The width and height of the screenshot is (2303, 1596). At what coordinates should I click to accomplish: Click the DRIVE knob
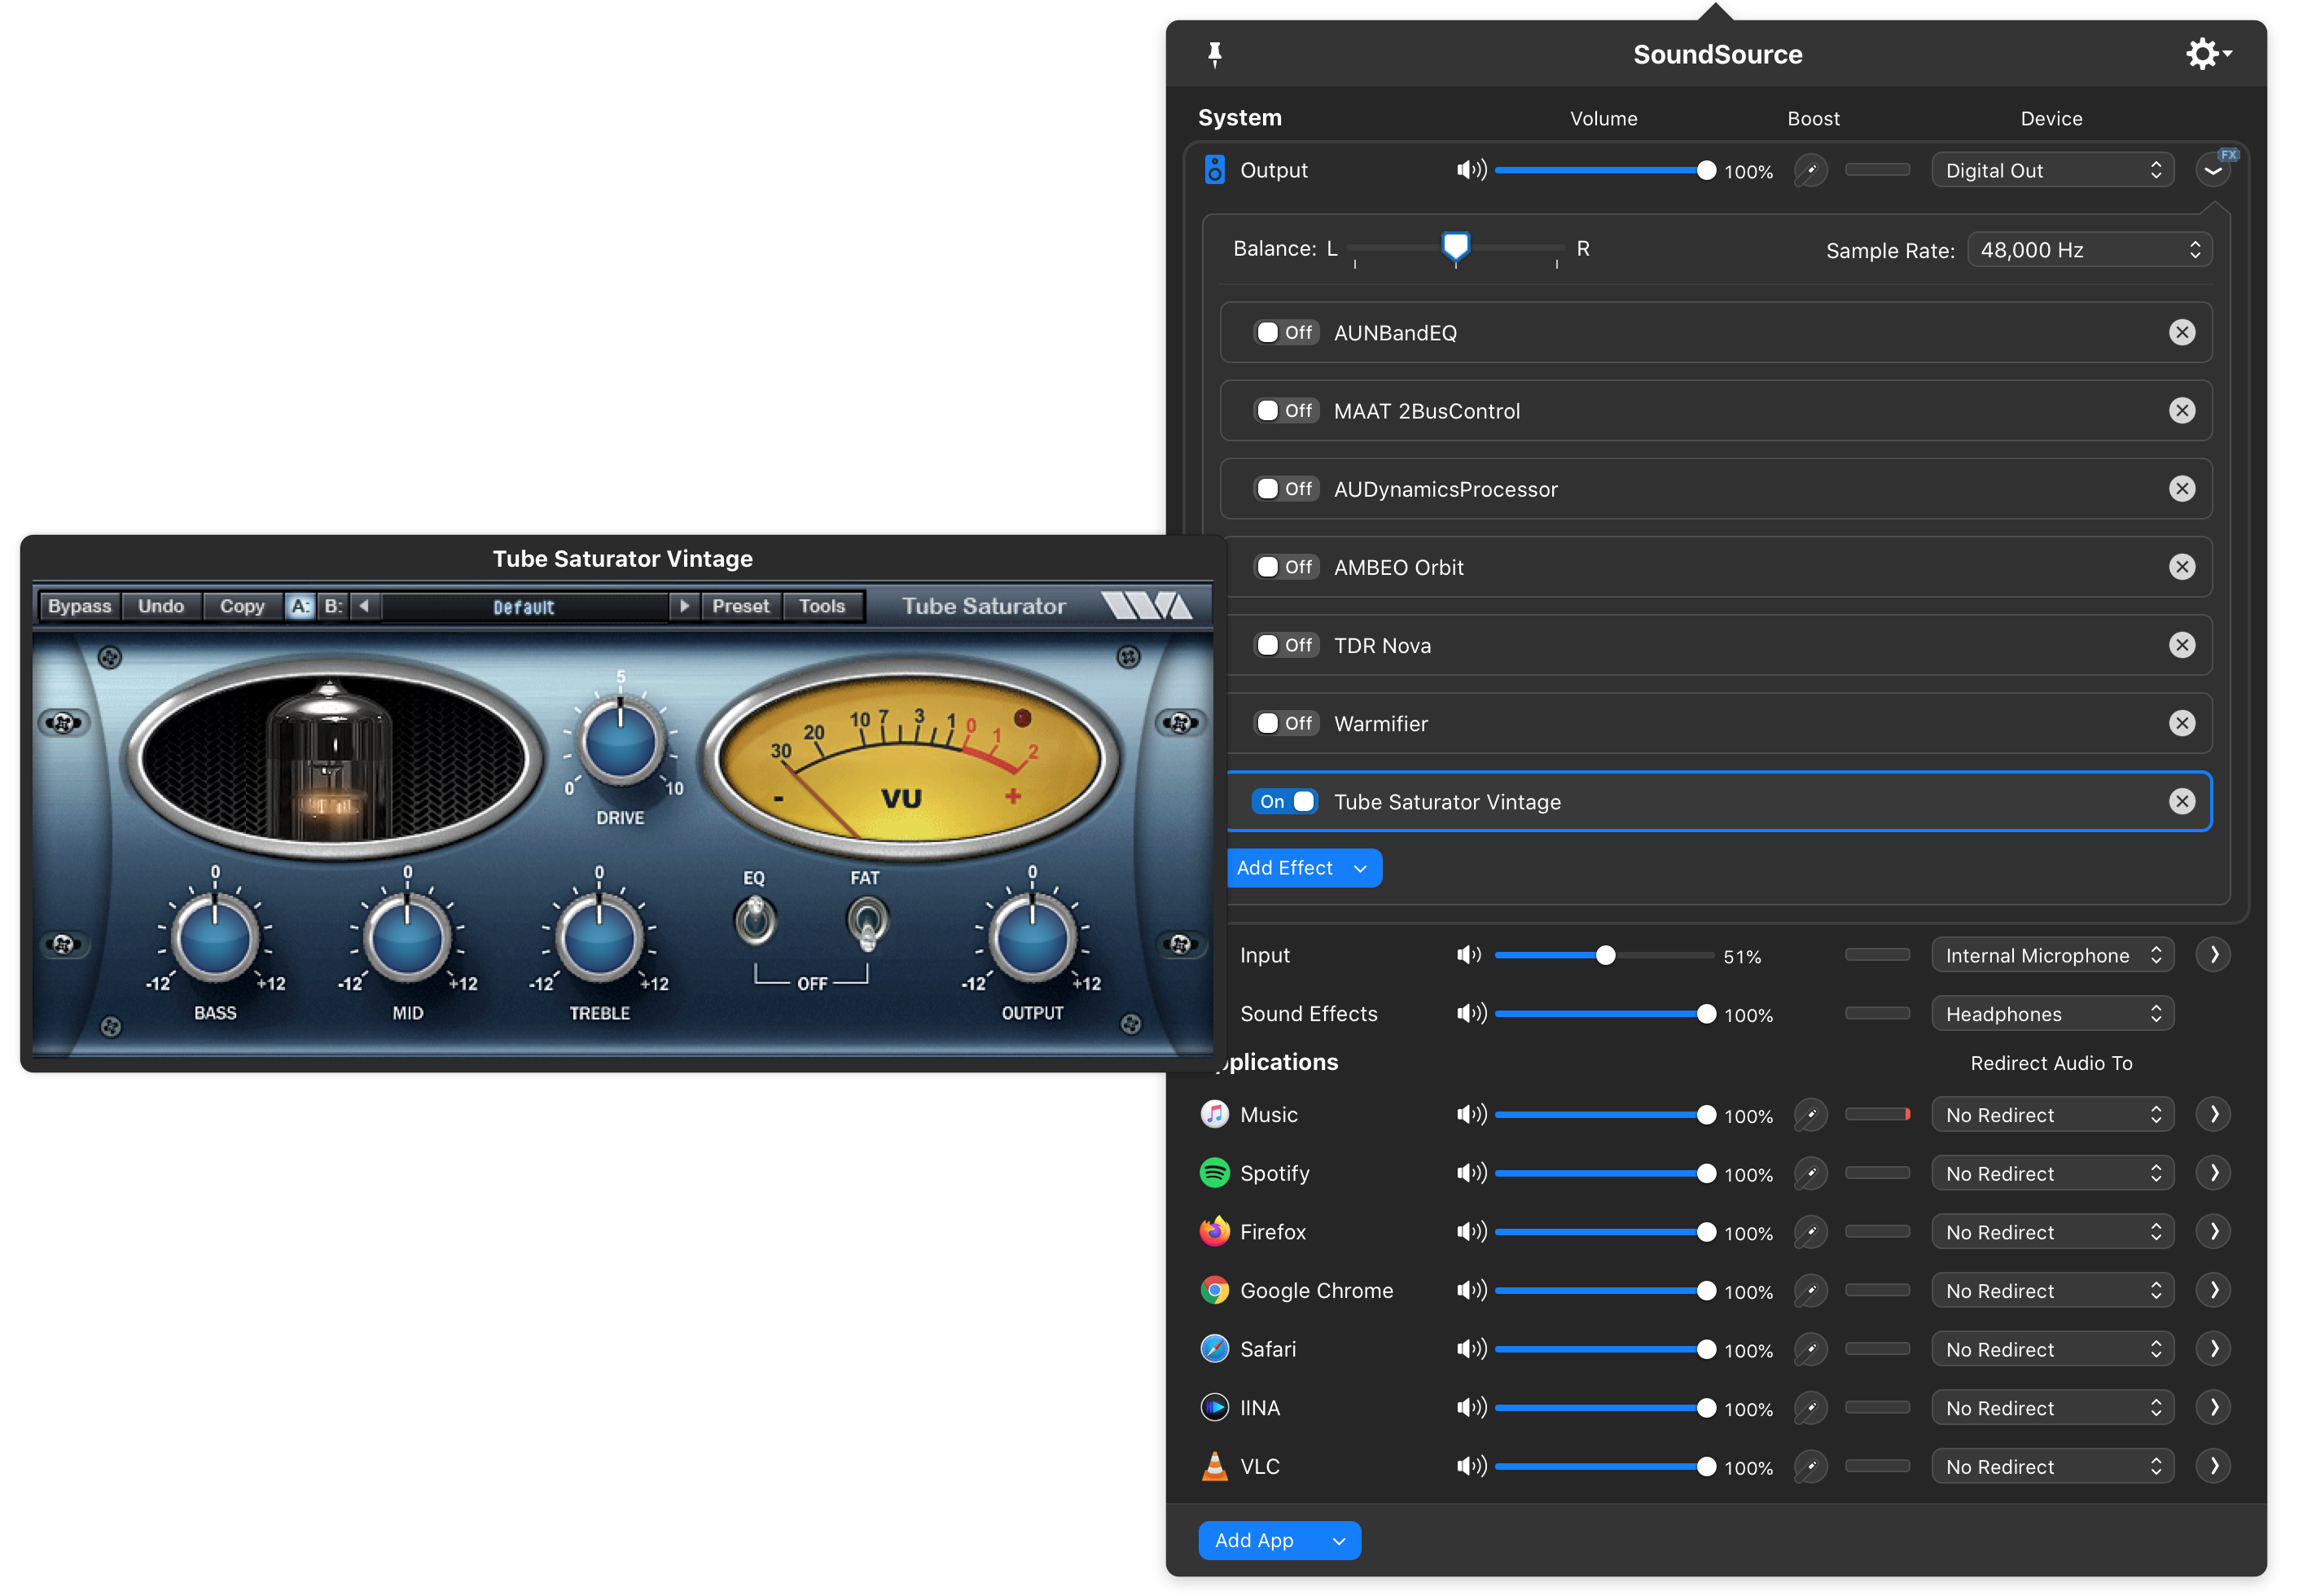620,743
